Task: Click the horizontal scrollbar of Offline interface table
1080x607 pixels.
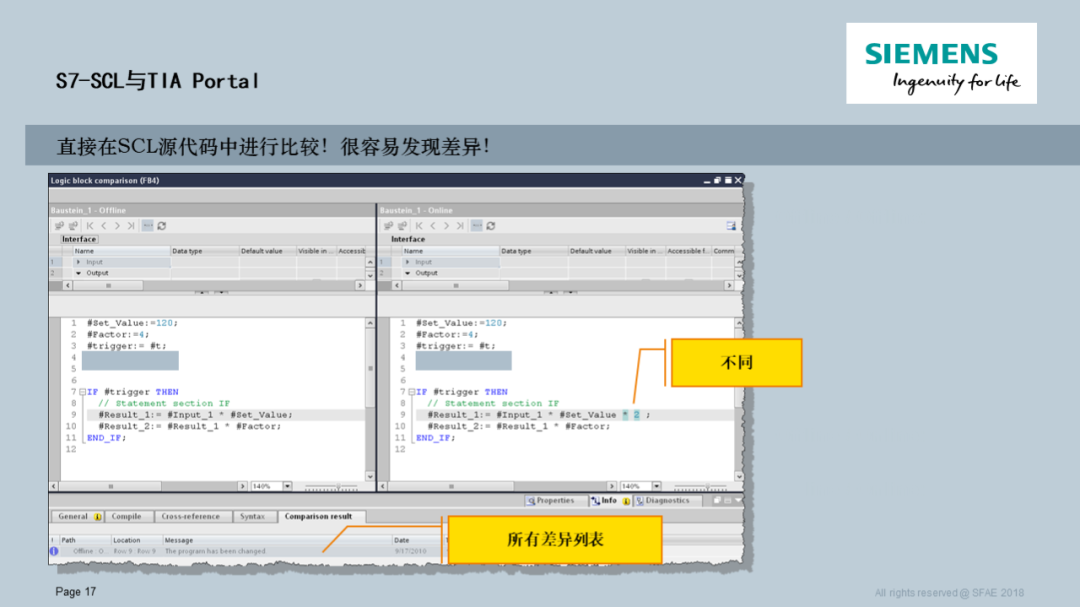Action: click(214, 285)
